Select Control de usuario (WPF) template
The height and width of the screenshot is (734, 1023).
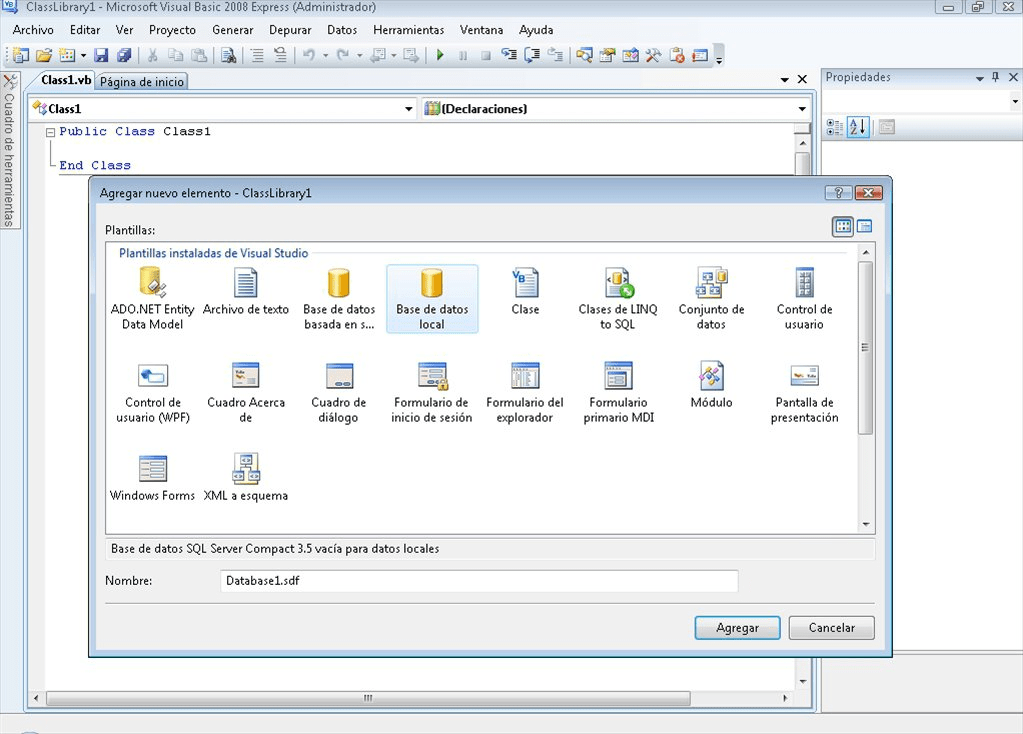[152, 392]
